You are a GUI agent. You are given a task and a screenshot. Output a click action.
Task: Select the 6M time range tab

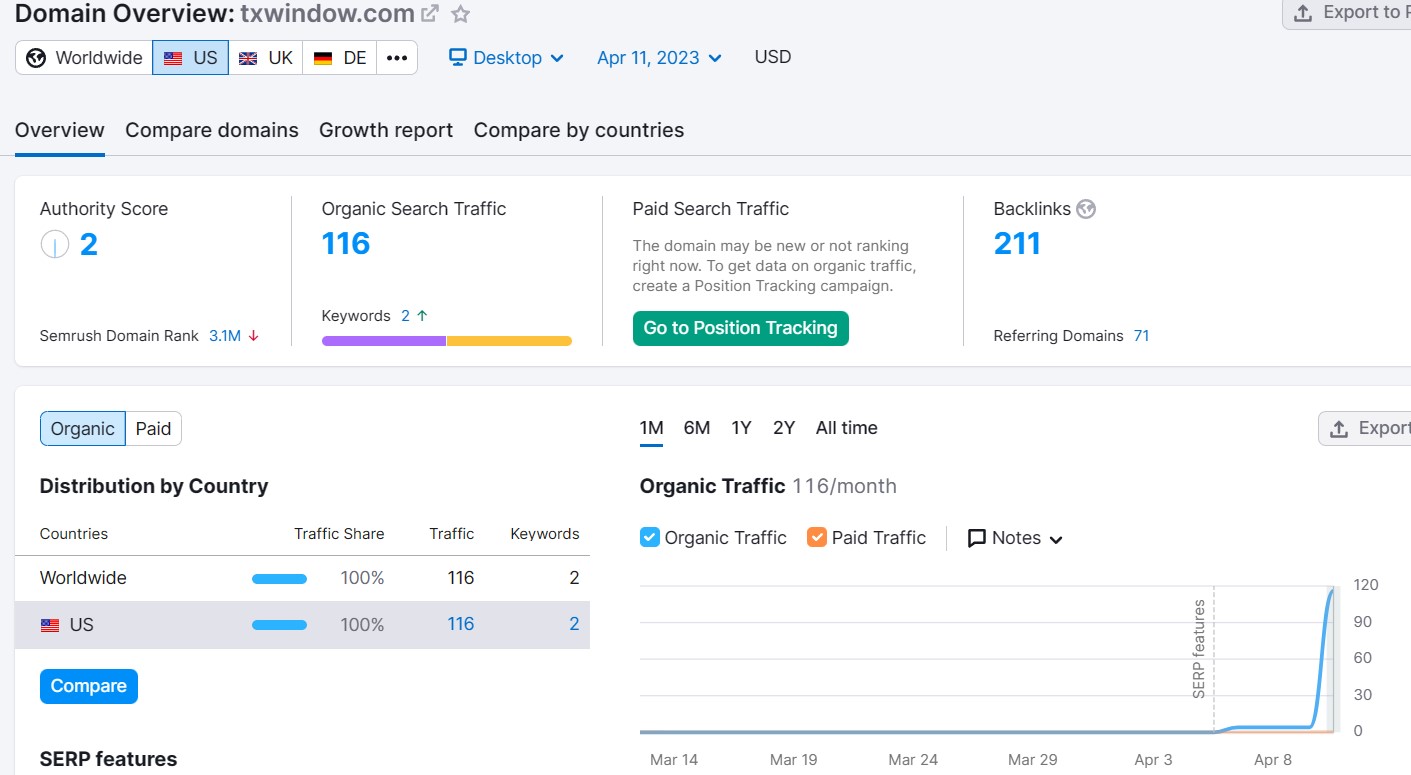pyautogui.click(x=697, y=428)
